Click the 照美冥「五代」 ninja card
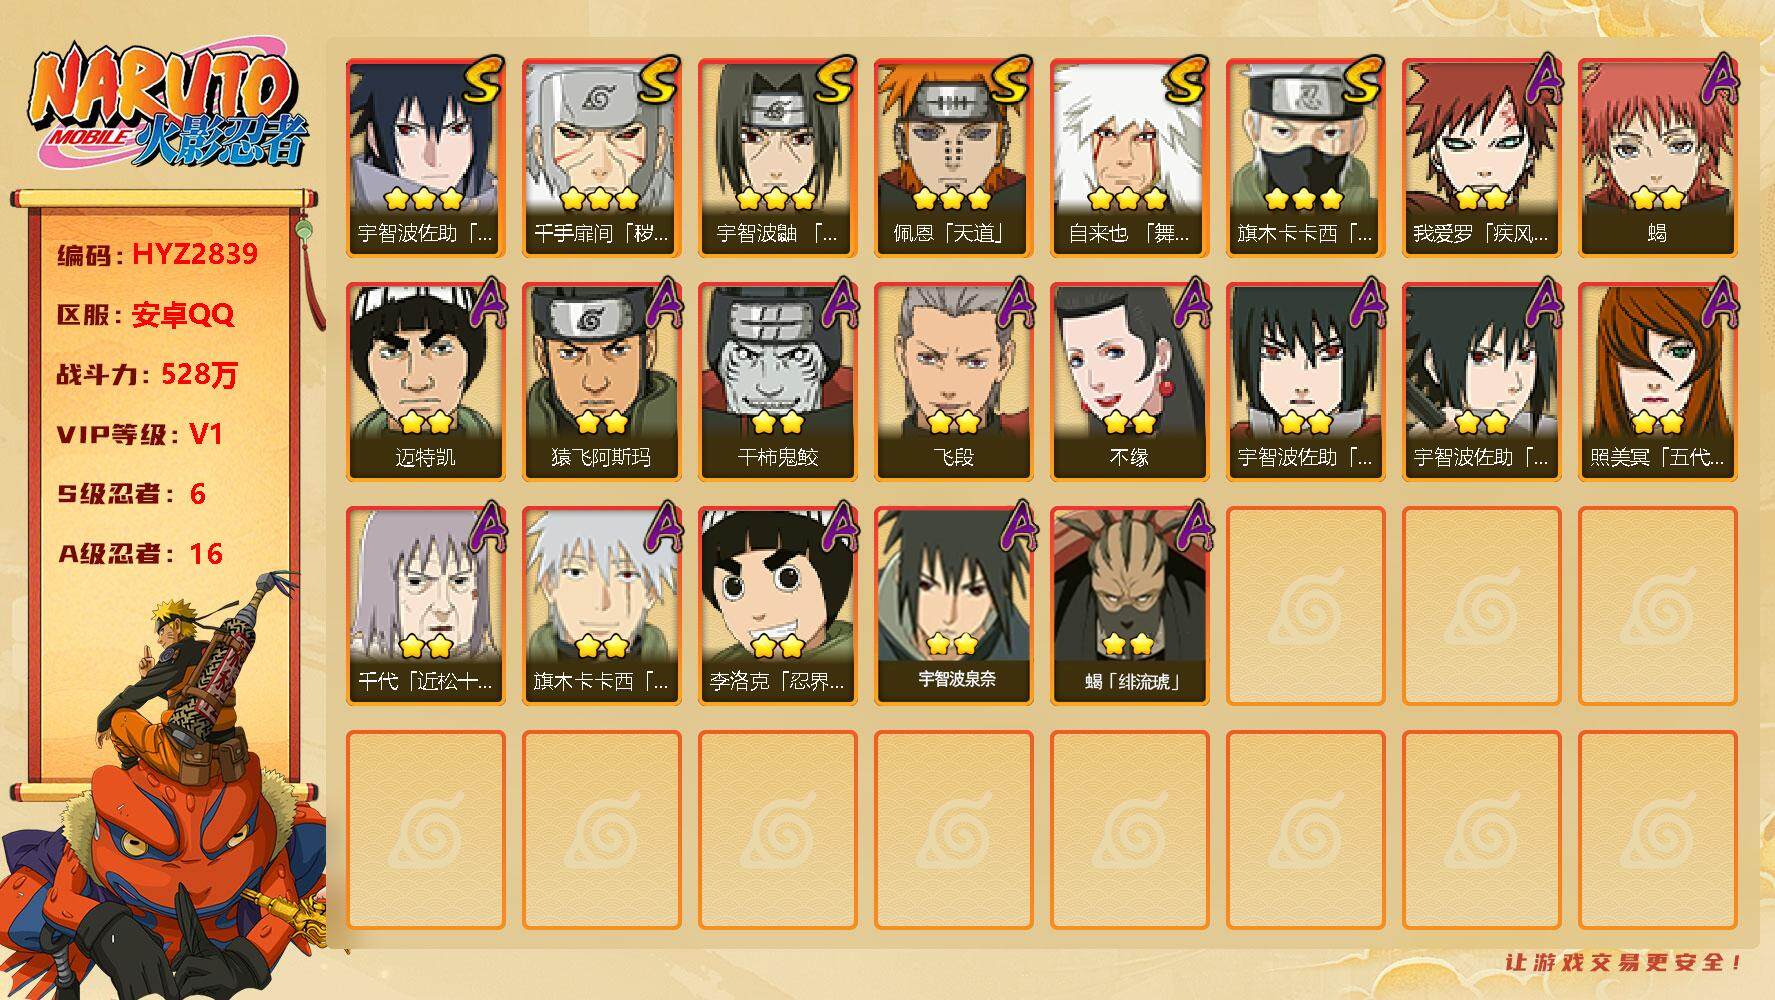Image resolution: width=1775 pixels, height=1000 pixels. pos(1657,382)
